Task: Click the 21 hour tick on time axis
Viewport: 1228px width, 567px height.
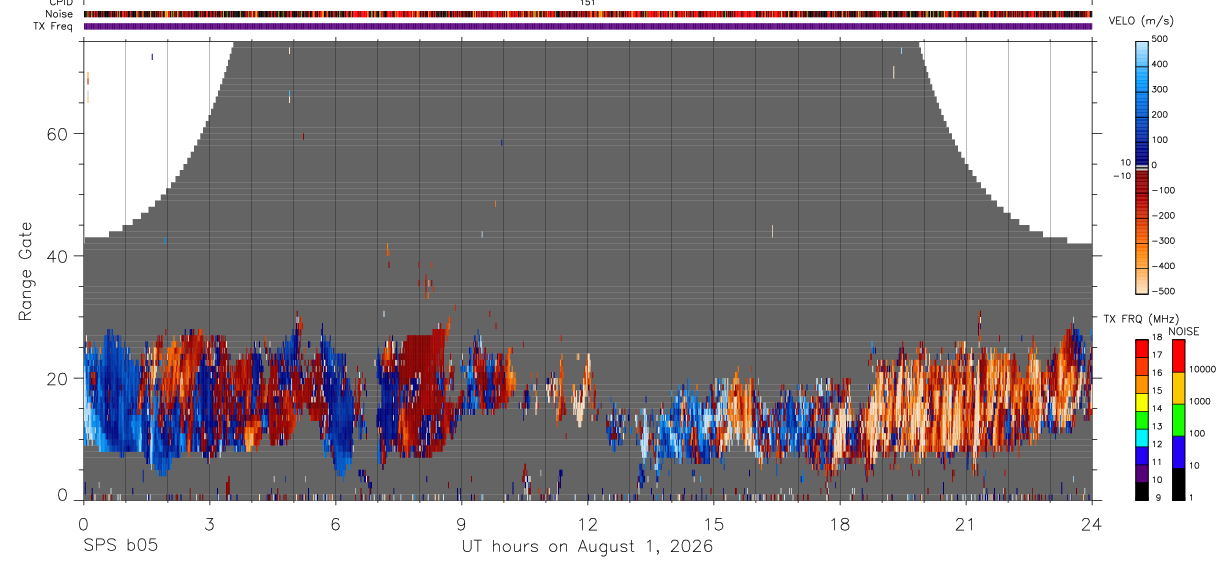Action: coord(965,523)
